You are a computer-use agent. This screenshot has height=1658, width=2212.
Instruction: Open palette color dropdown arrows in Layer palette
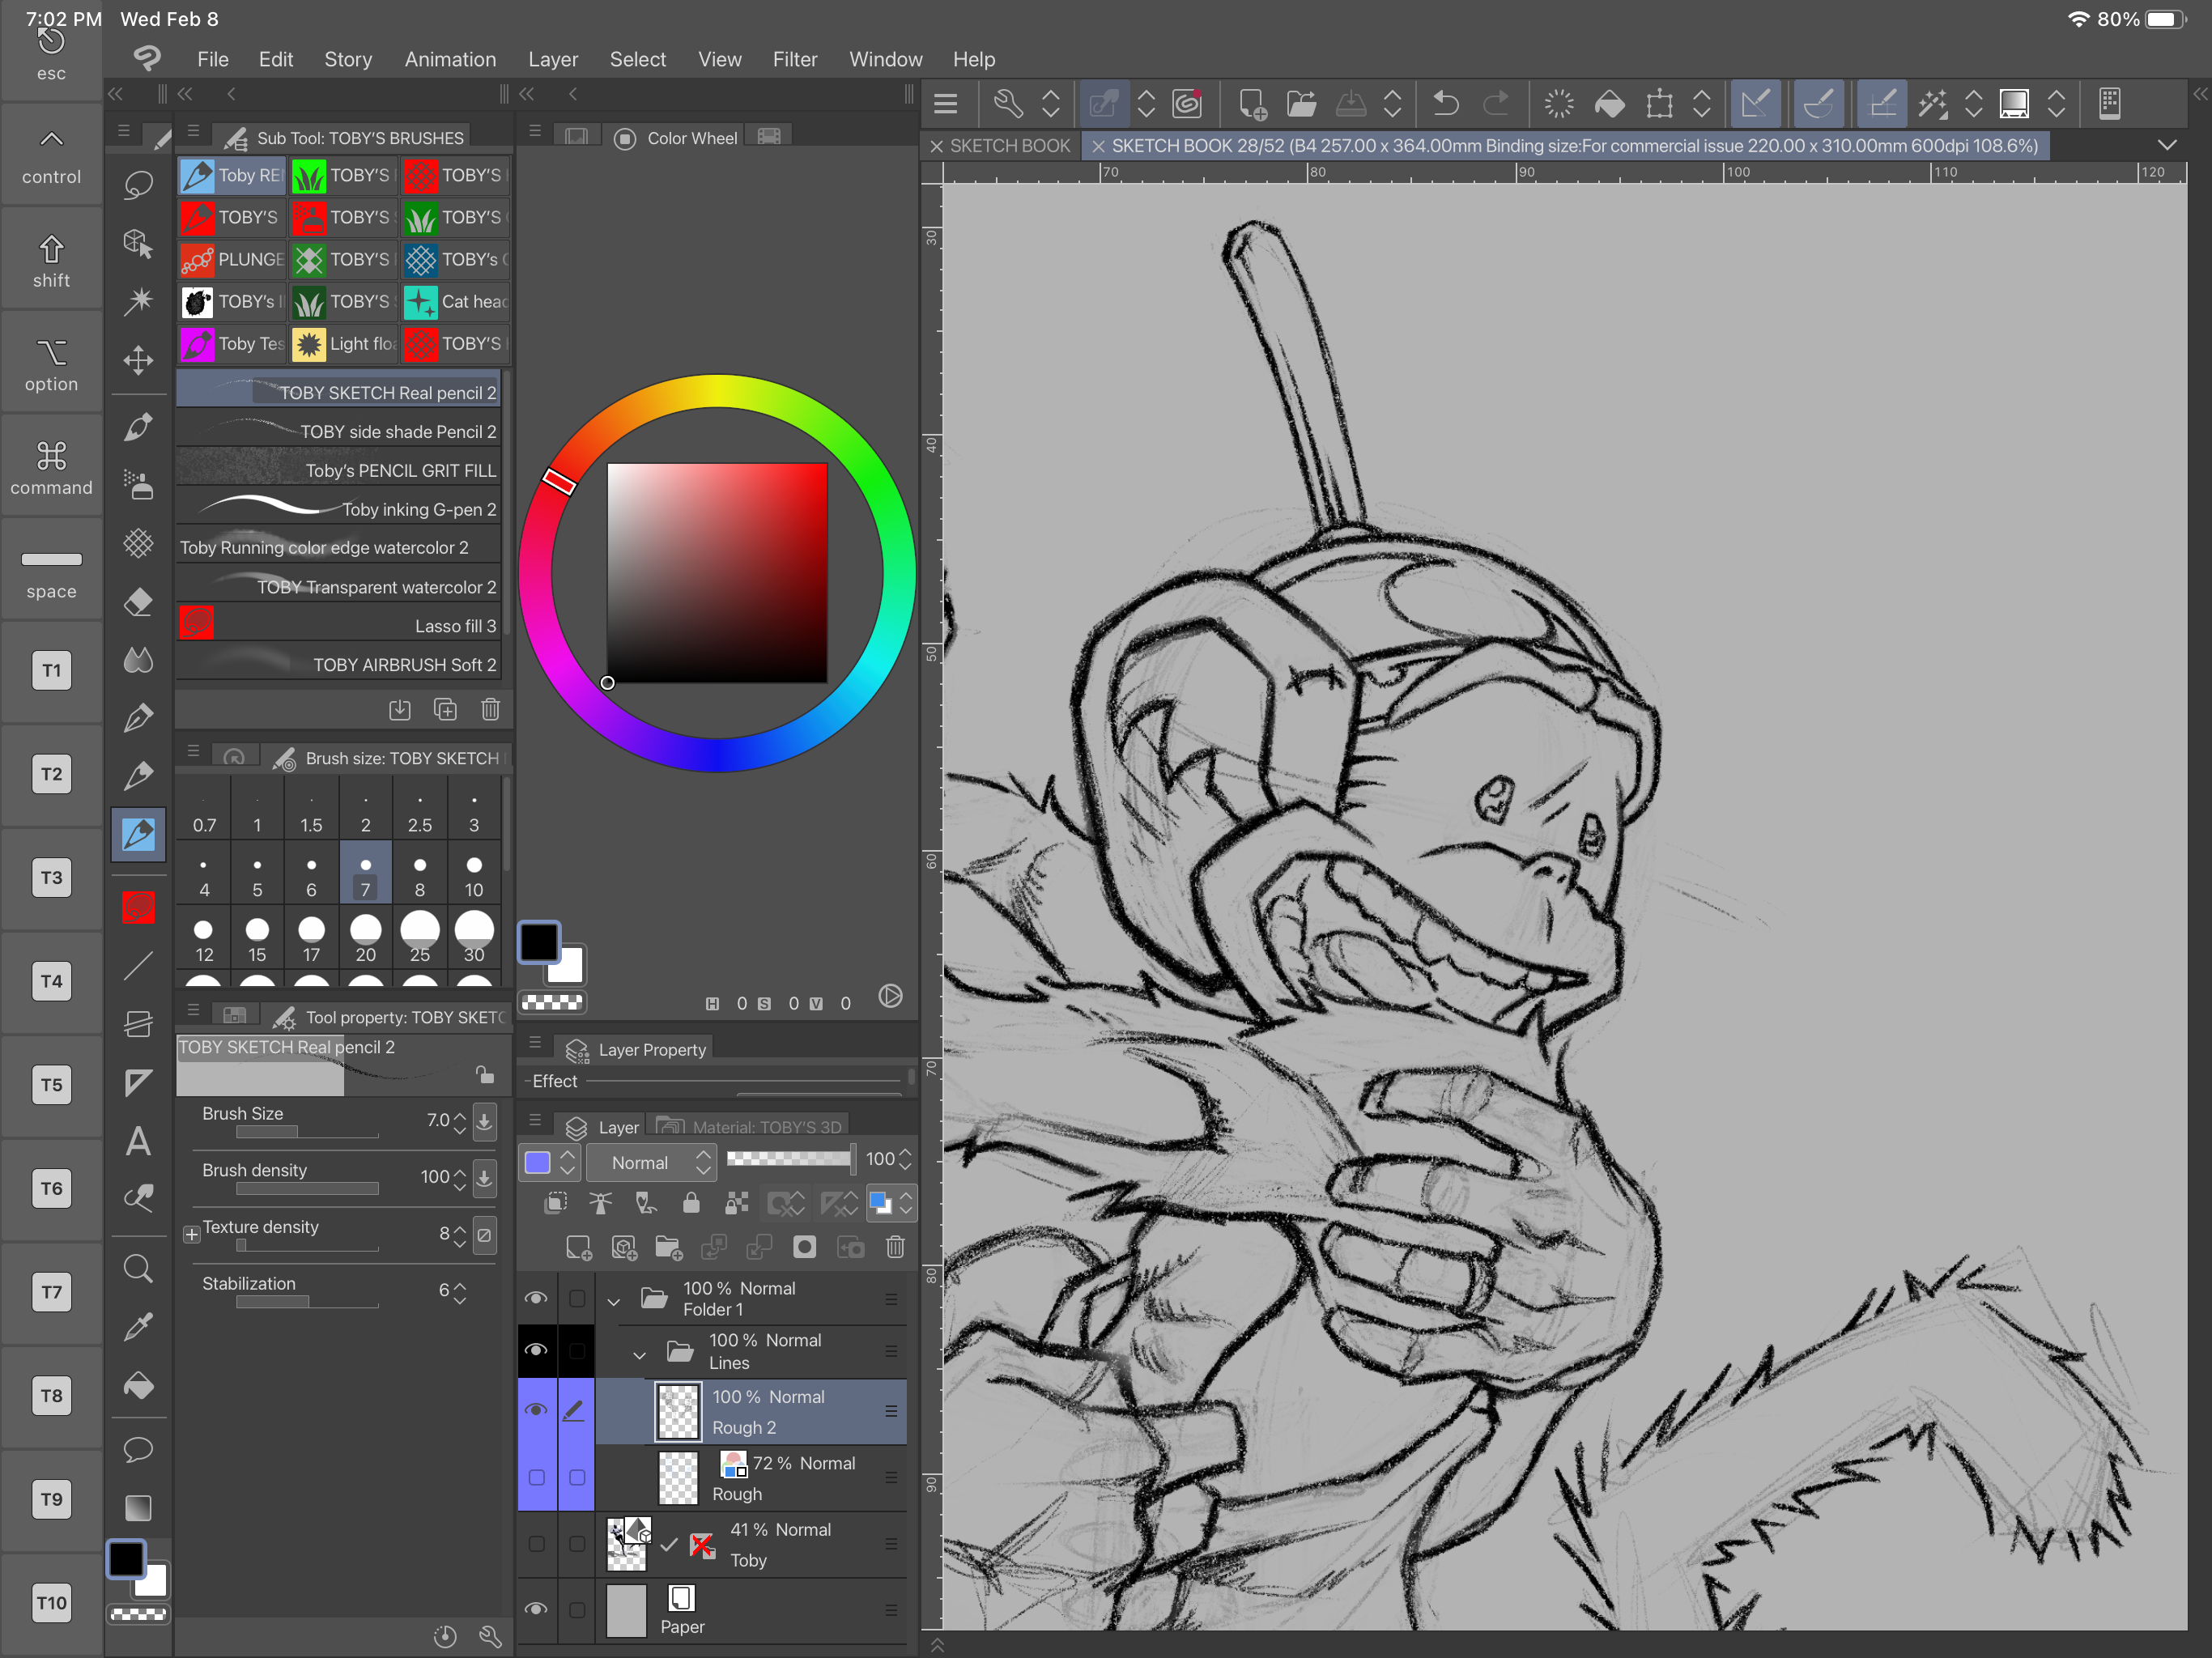pos(567,1162)
